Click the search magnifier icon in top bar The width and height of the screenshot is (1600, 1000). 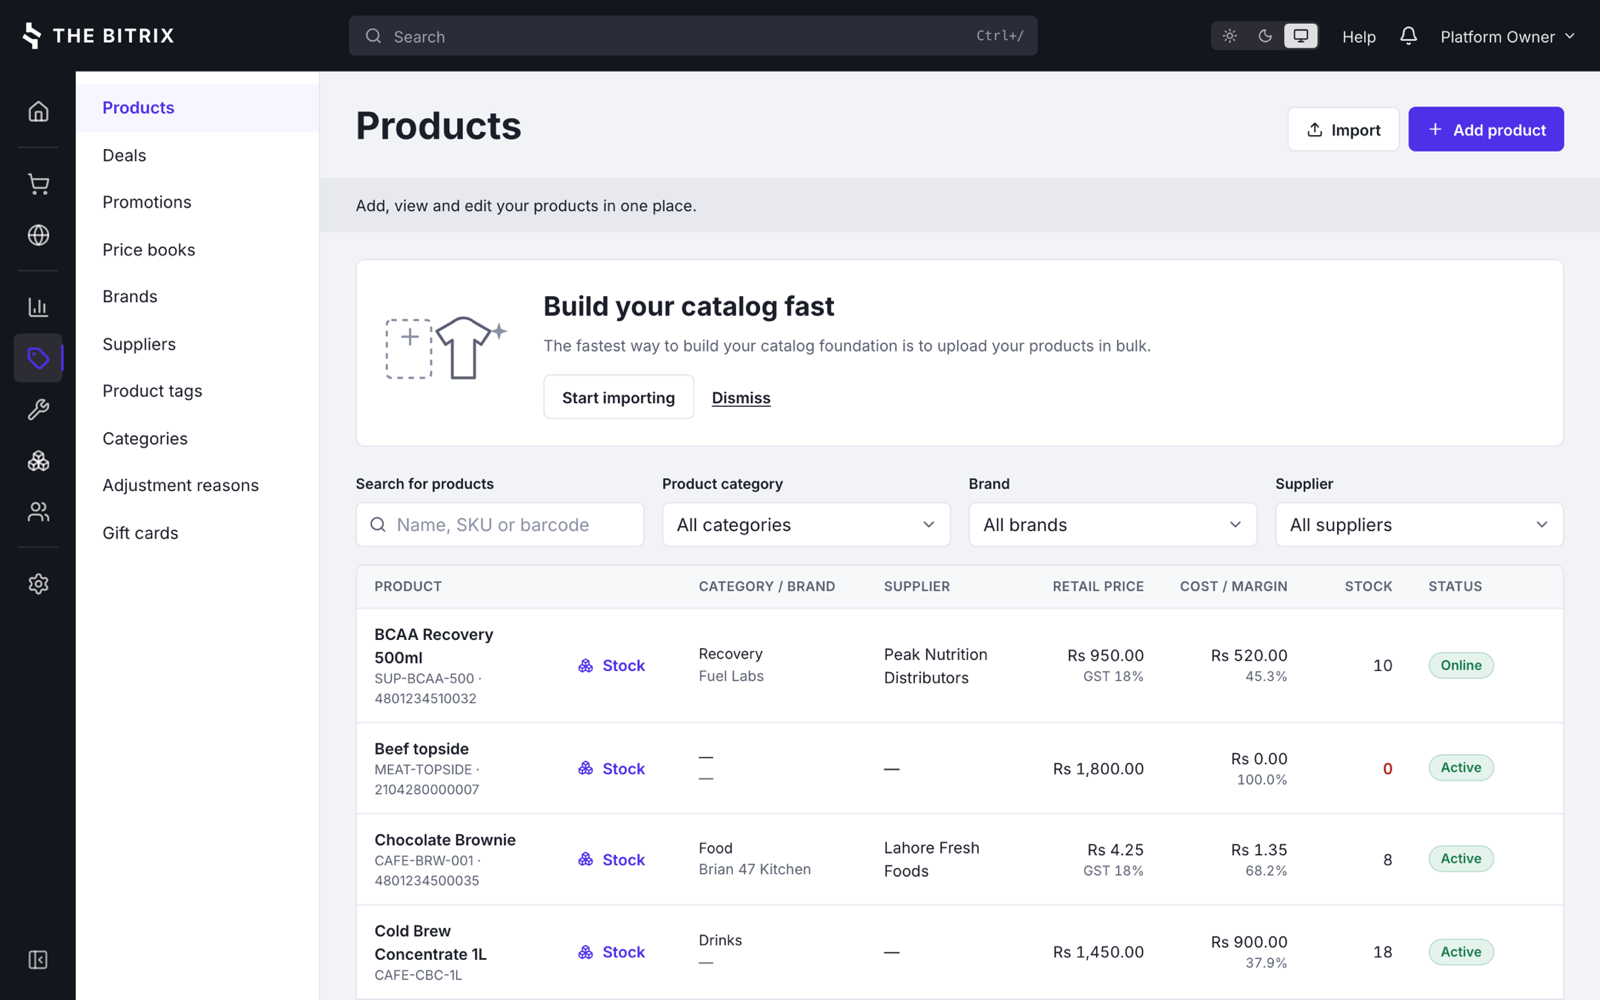click(x=373, y=36)
